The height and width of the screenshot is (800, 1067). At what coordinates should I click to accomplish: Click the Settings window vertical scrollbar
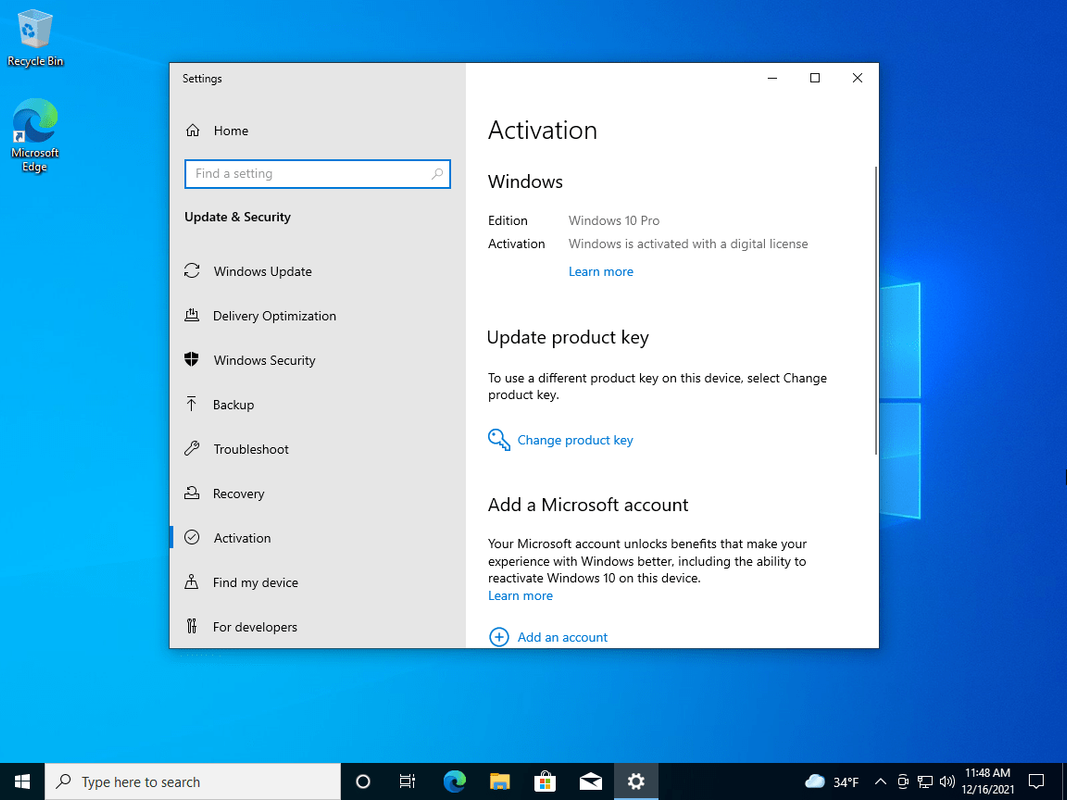875,310
